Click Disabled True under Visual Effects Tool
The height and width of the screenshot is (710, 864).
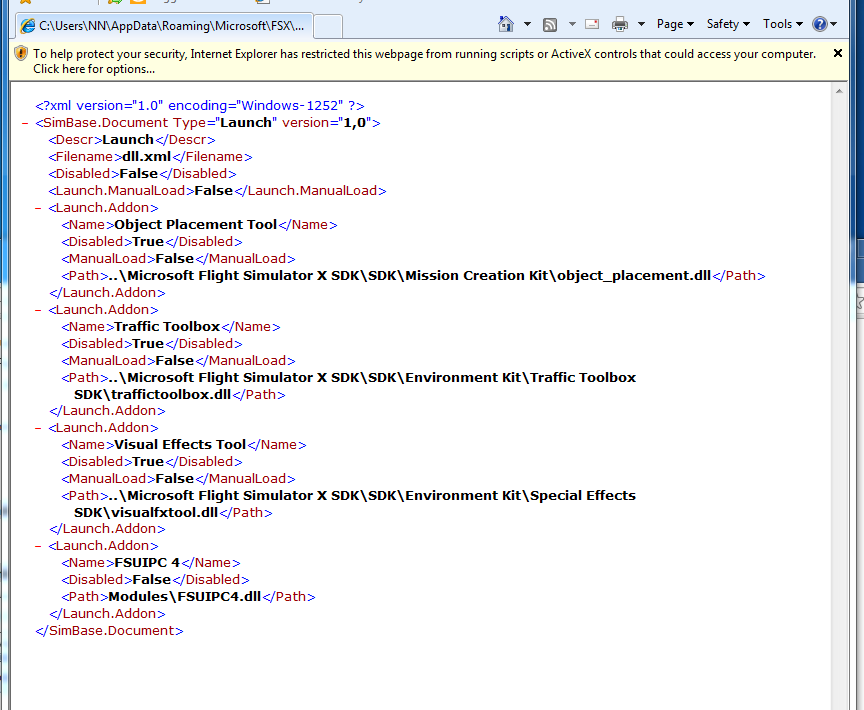click(152, 462)
